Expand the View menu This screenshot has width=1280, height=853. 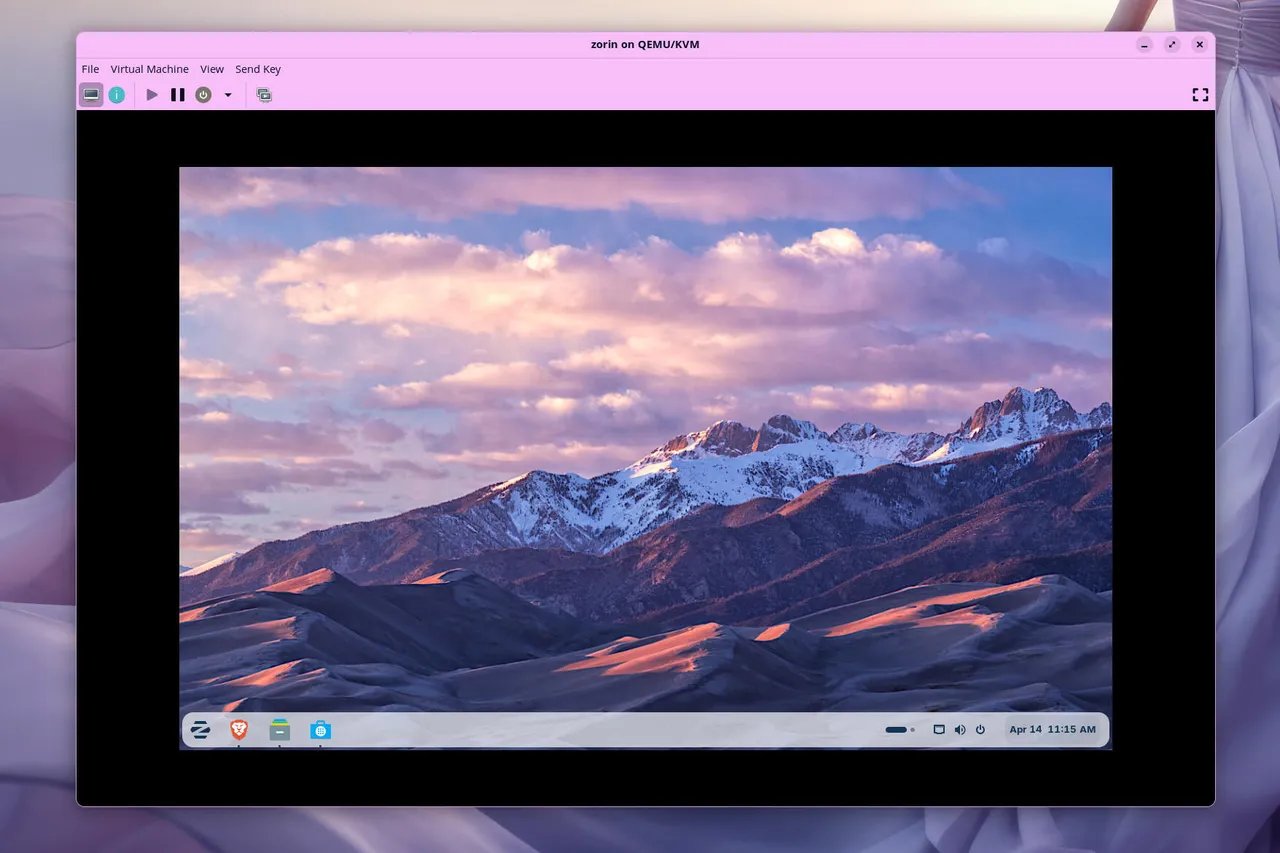click(x=212, y=69)
